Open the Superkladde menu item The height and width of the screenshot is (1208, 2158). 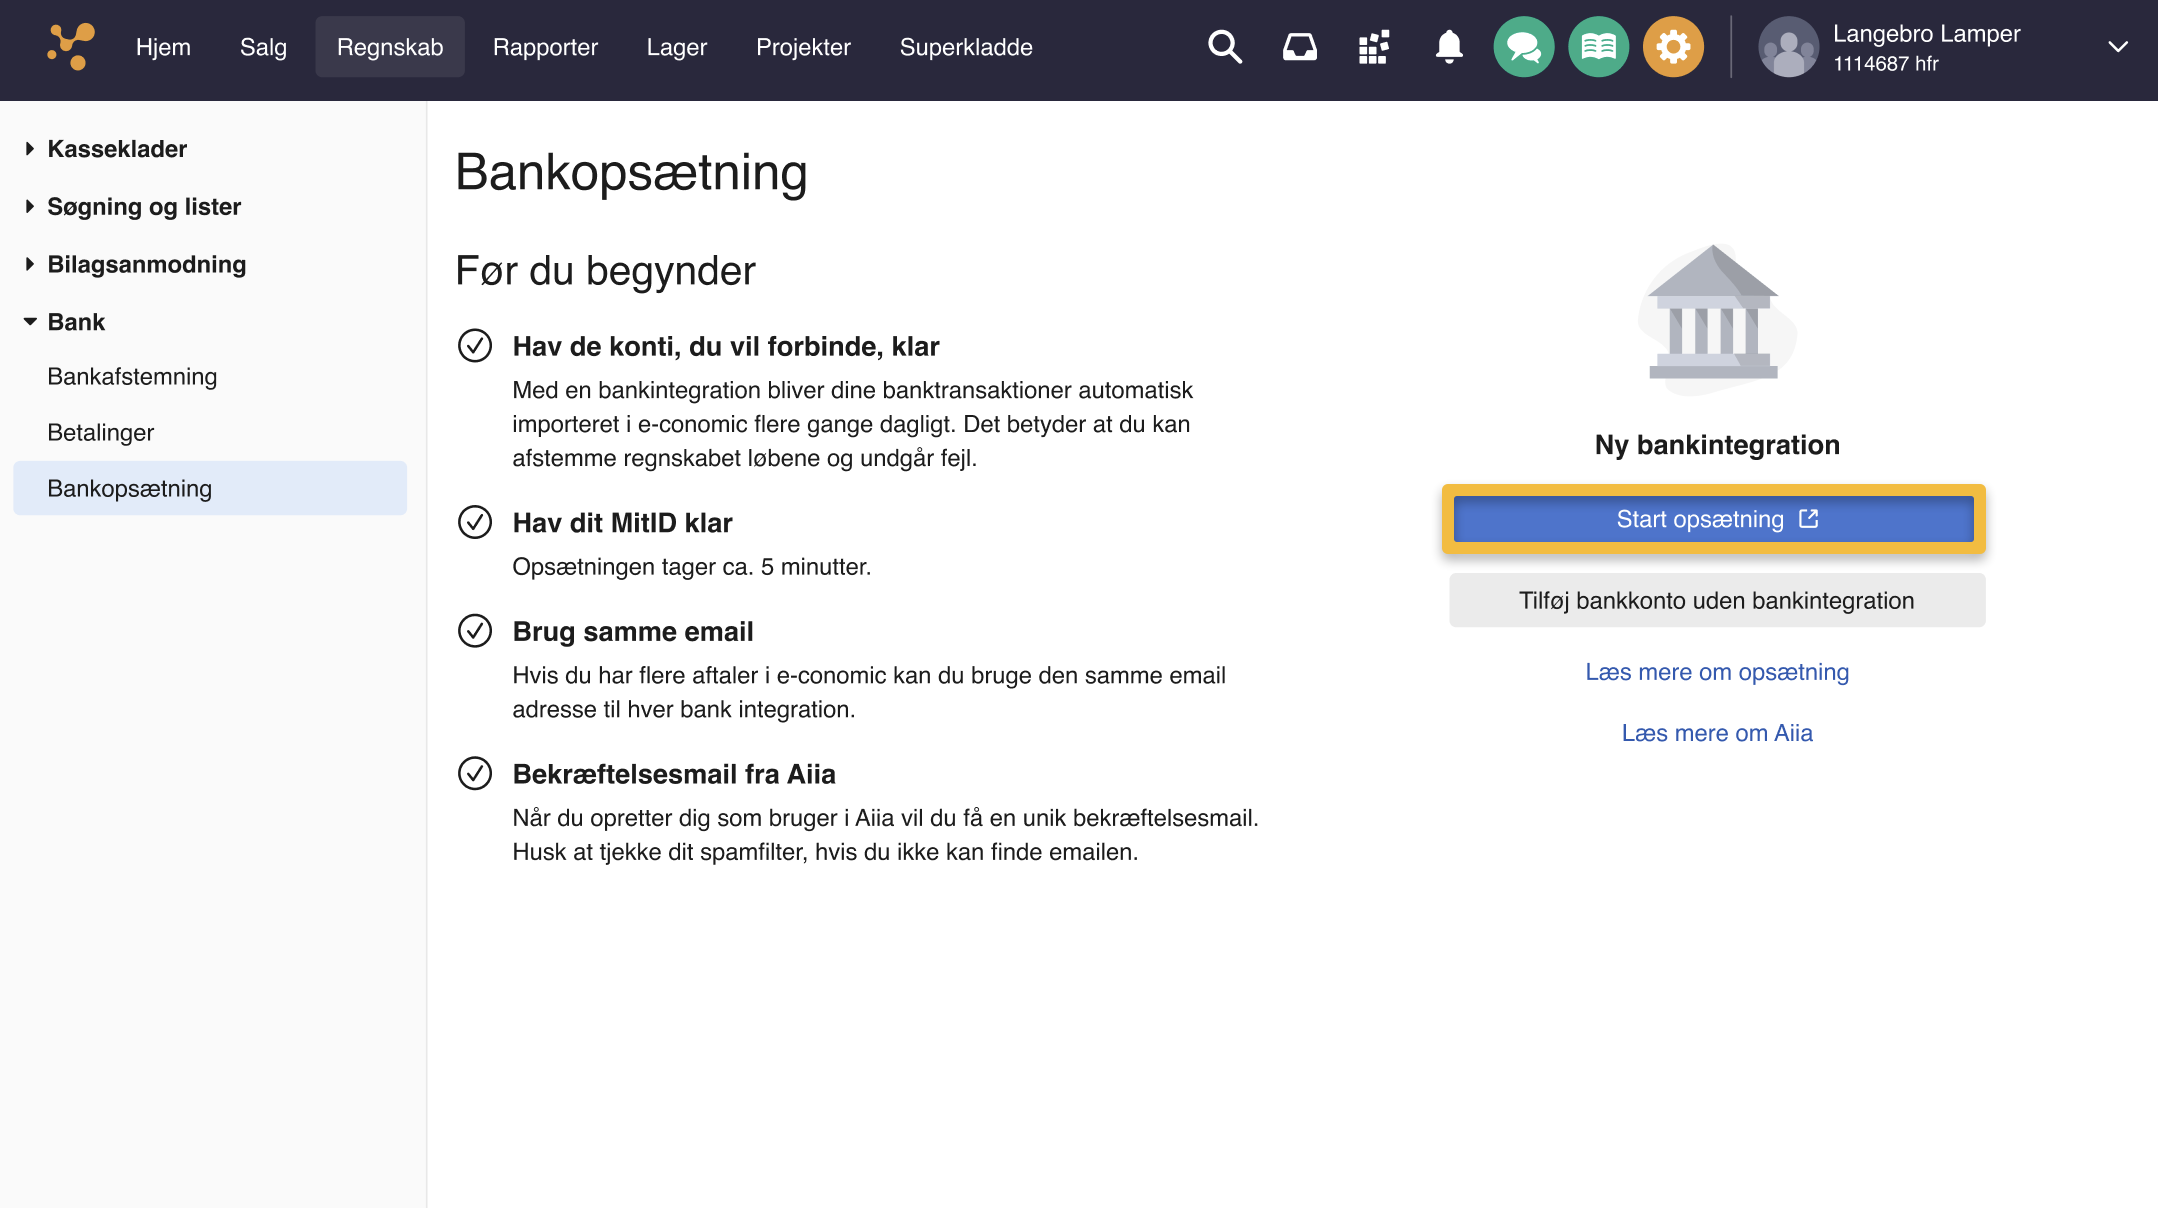[966, 46]
